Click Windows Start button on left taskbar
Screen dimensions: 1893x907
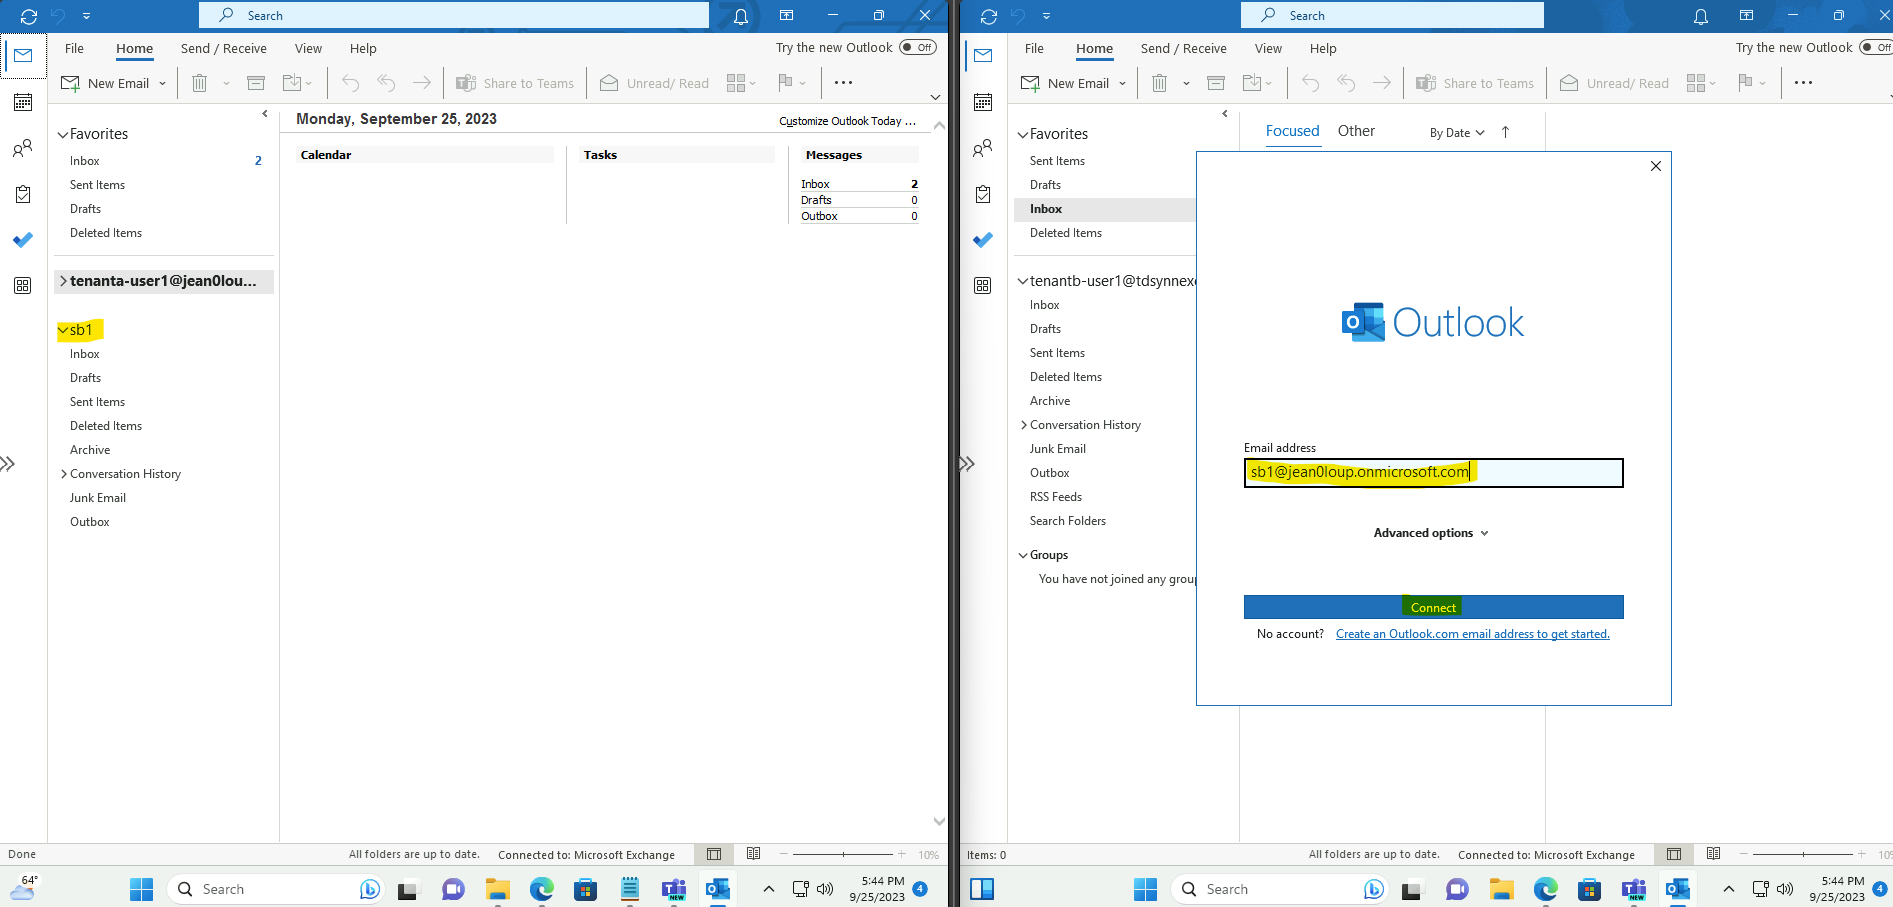click(x=142, y=889)
